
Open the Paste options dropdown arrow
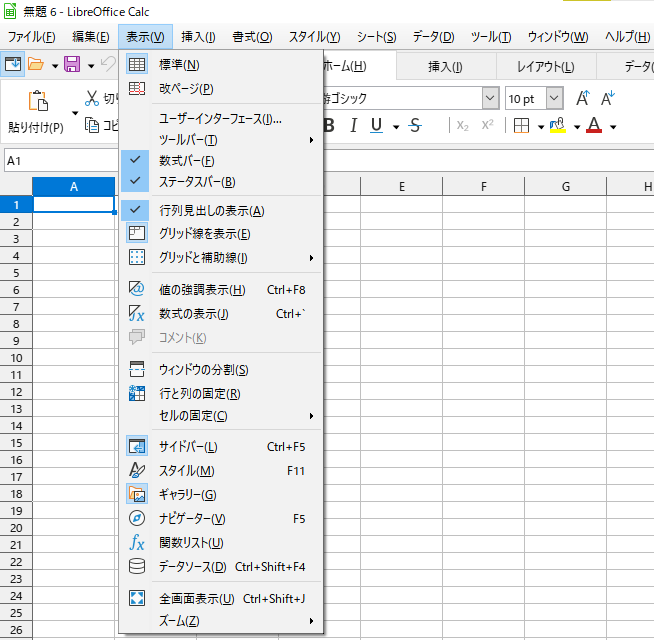tap(75, 113)
